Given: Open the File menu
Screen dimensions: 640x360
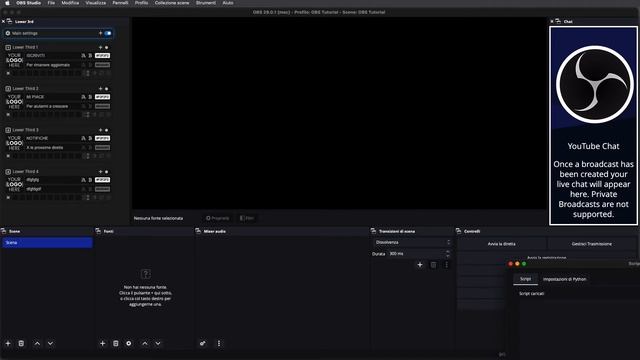Looking at the screenshot, I should pos(51,3).
